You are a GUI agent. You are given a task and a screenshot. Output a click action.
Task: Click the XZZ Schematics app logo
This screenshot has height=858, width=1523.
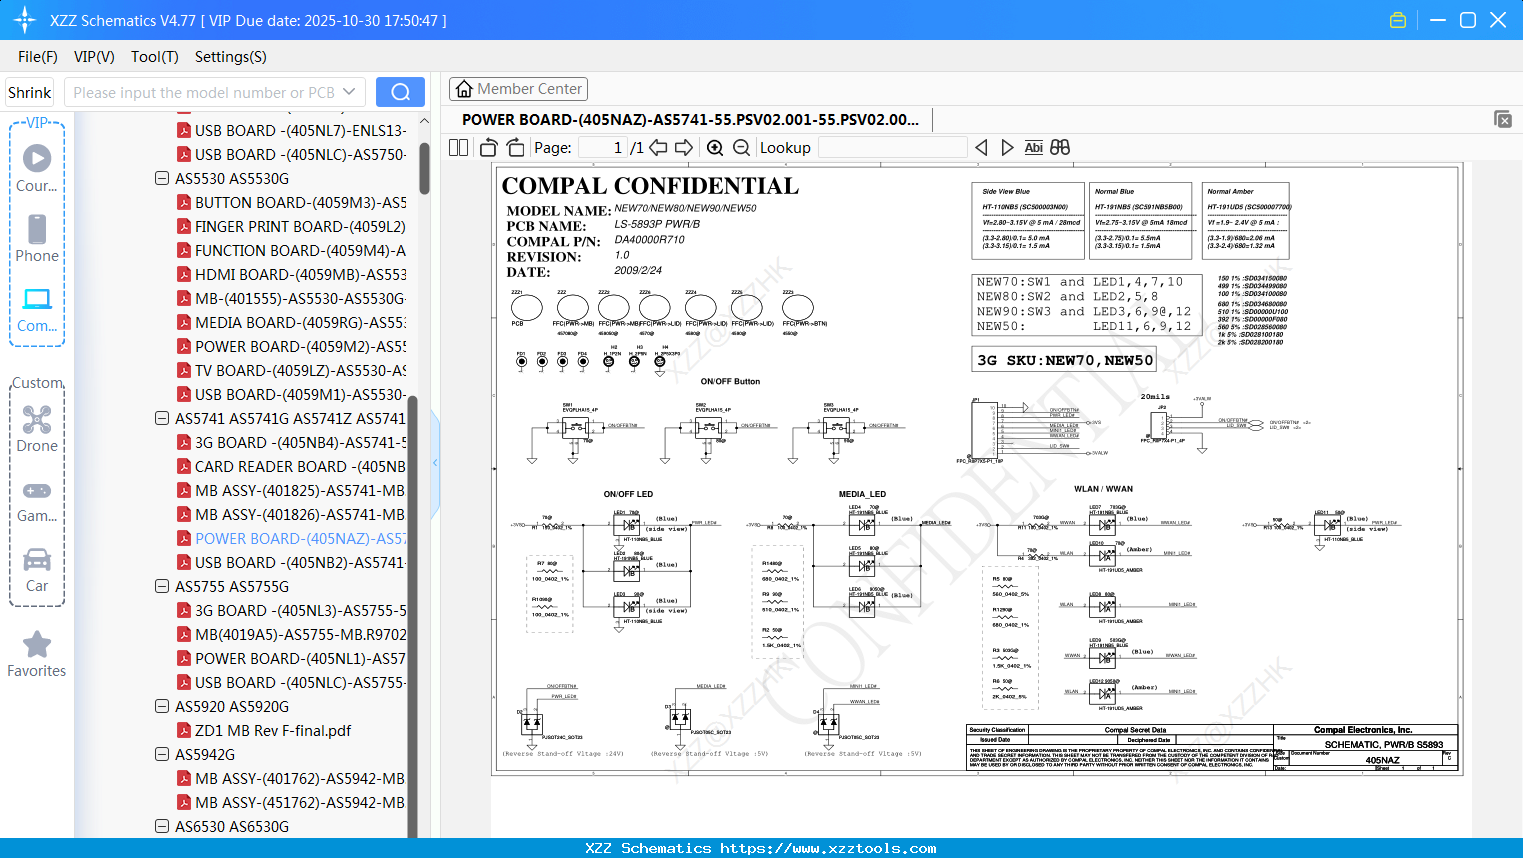tap(25, 20)
